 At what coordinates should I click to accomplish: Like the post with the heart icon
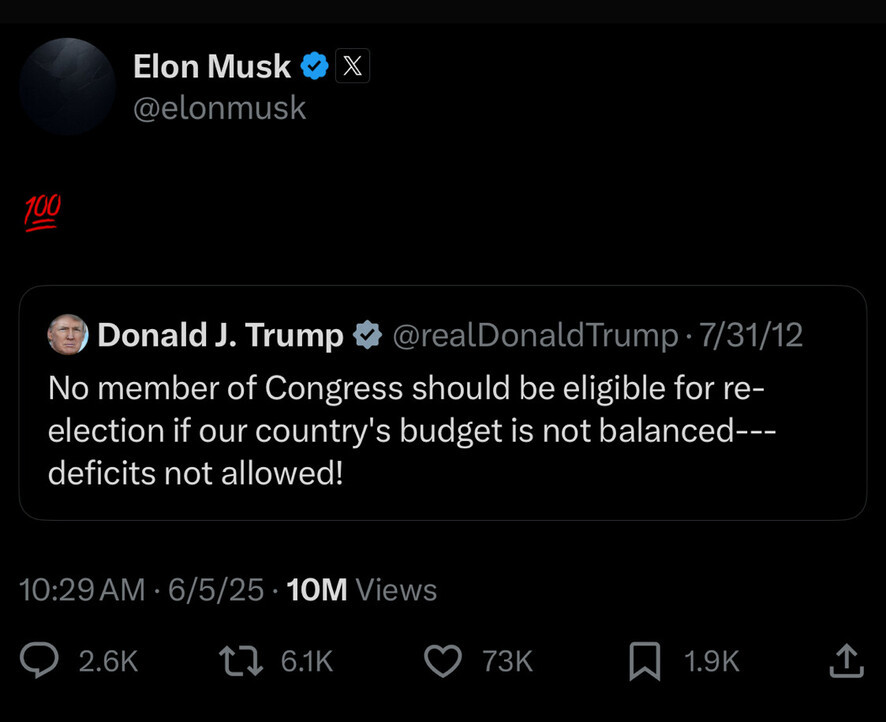coord(443,660)
